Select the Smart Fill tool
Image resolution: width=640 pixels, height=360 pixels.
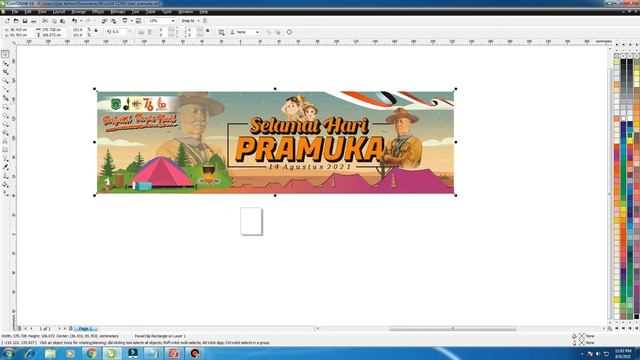click(x=5, y=98)
